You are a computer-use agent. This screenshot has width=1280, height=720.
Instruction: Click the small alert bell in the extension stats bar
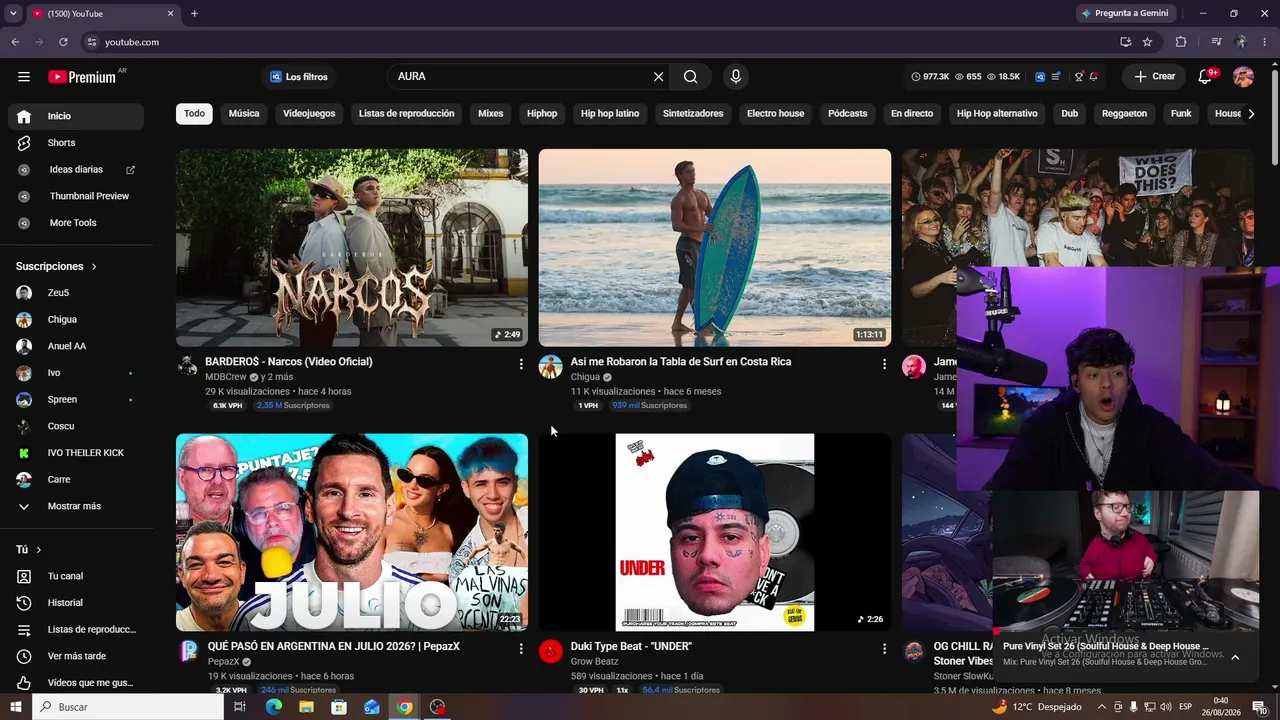[x=1094, y=77]
